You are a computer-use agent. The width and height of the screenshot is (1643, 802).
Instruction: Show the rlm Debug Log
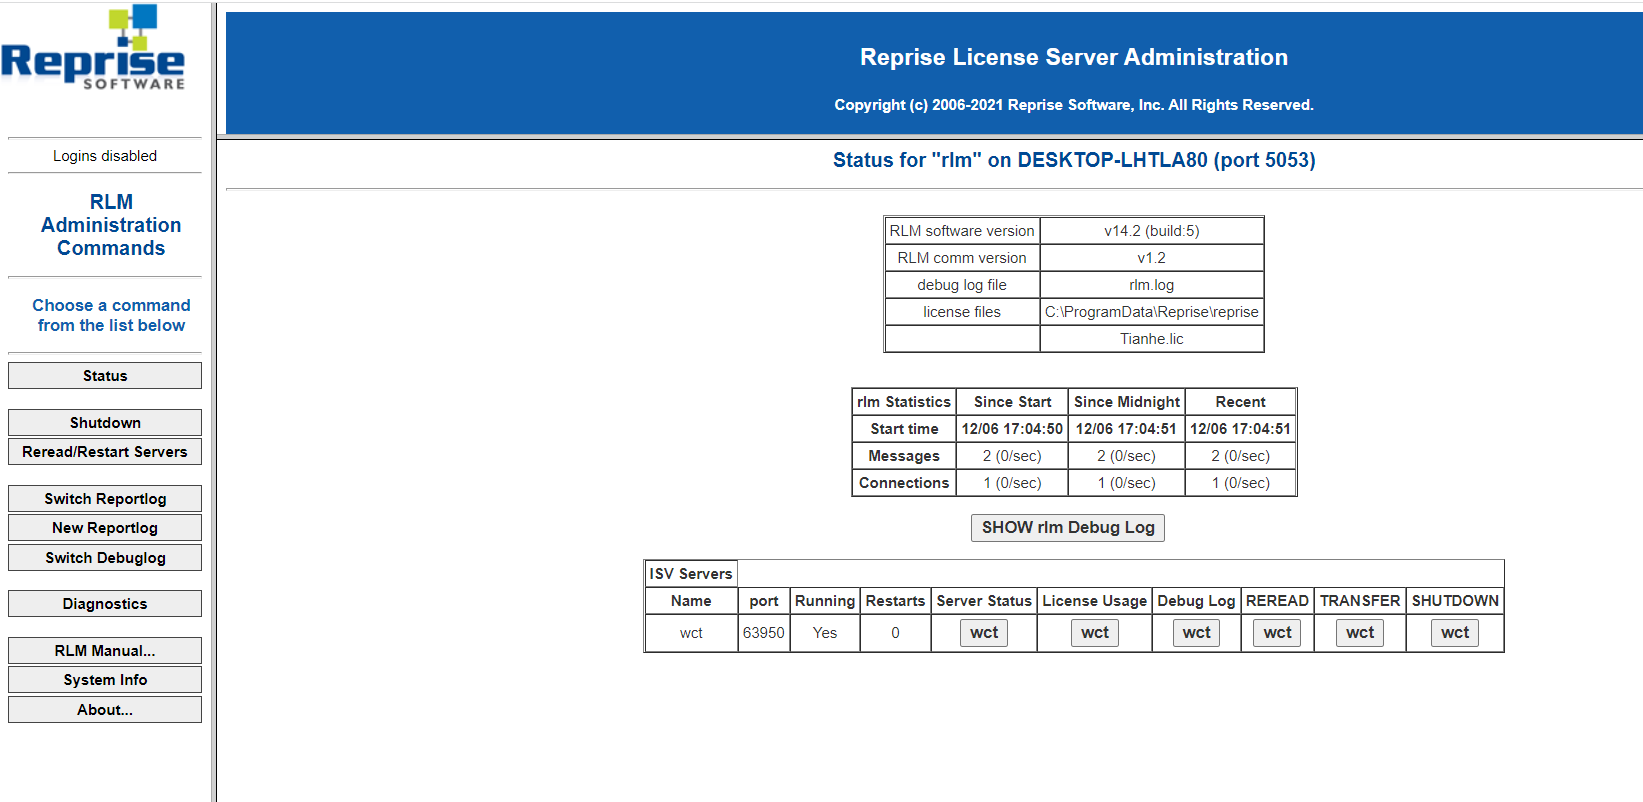click(1068, 528)
